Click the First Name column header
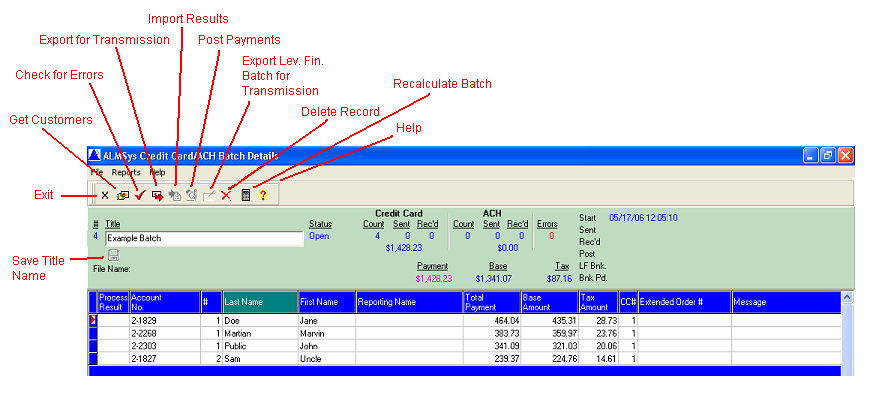This screenshot has width=877, height=400. pos(327,302)
